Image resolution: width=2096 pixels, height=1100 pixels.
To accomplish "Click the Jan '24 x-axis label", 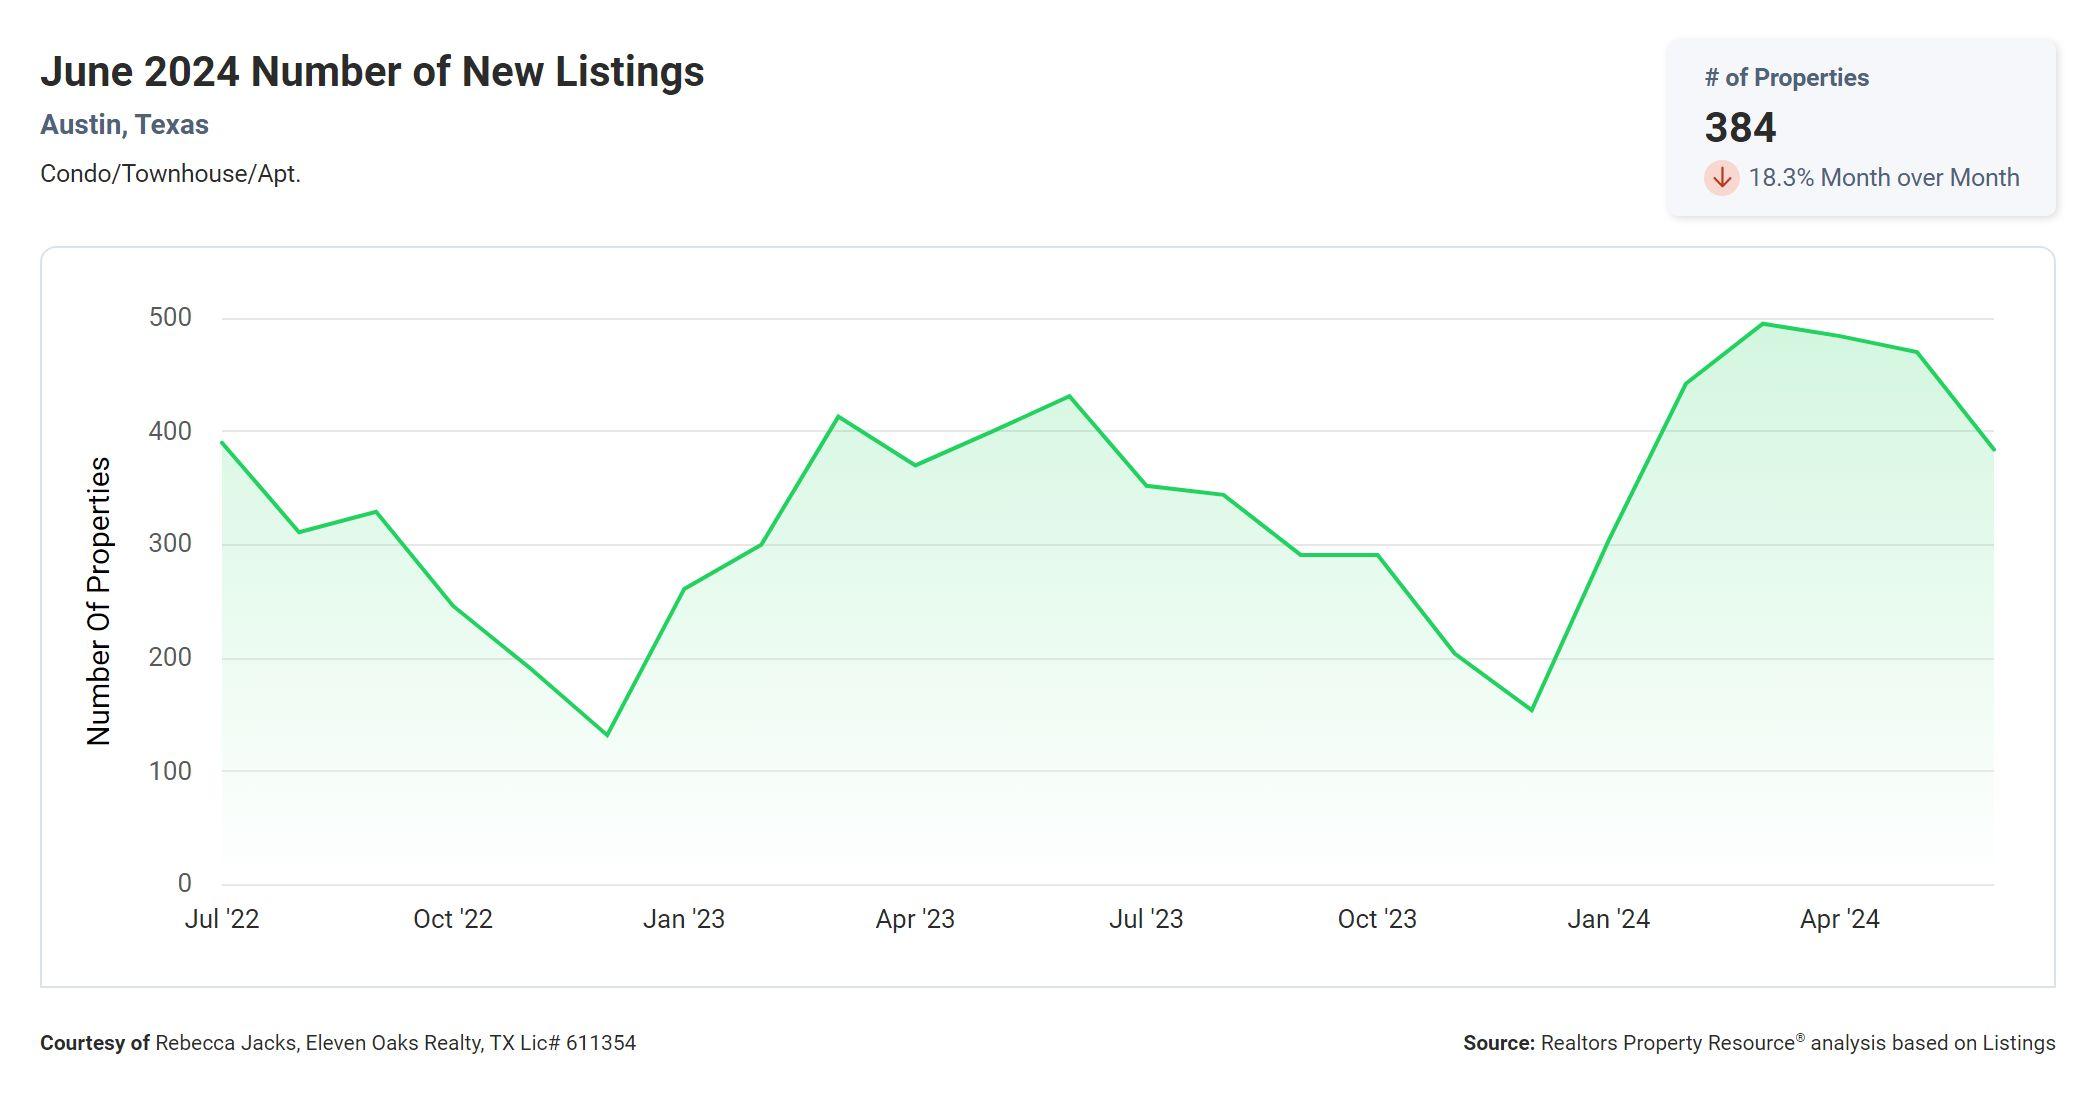I will 1608,919.
